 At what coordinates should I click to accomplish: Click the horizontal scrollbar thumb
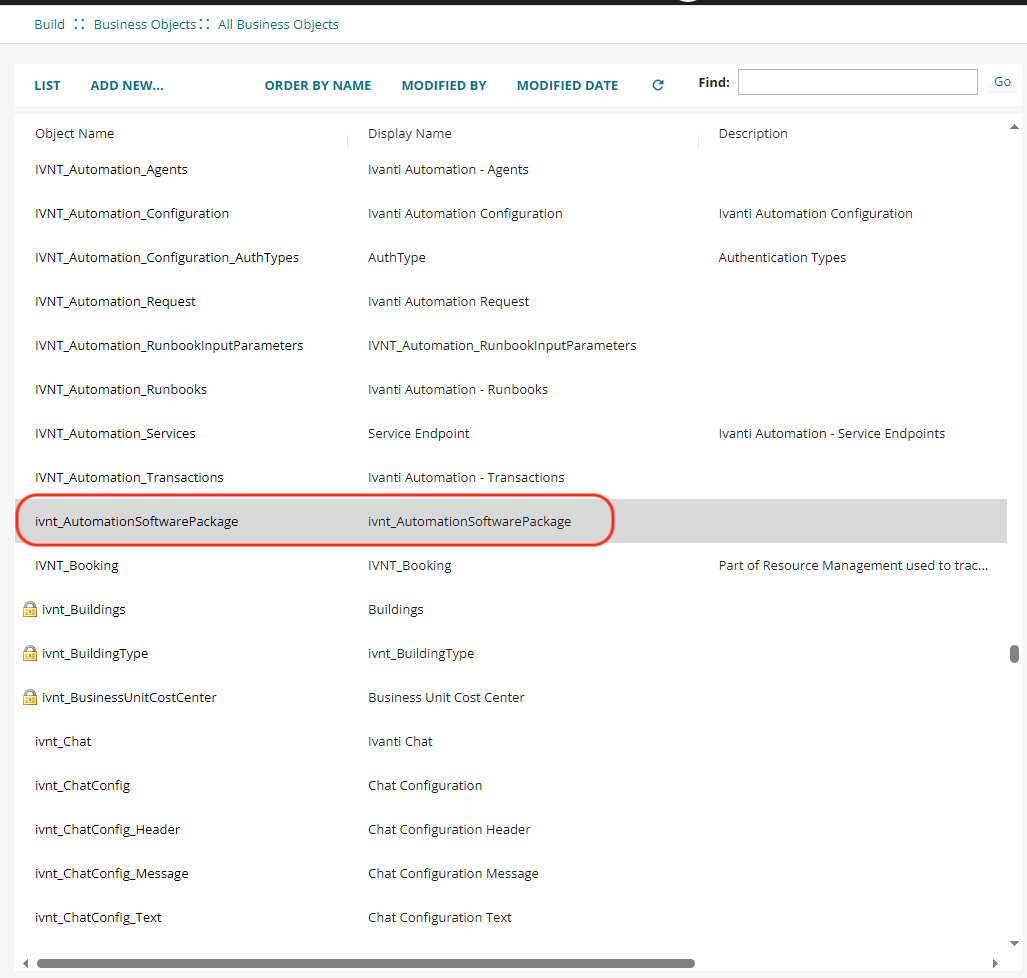(x=365, y=964)
